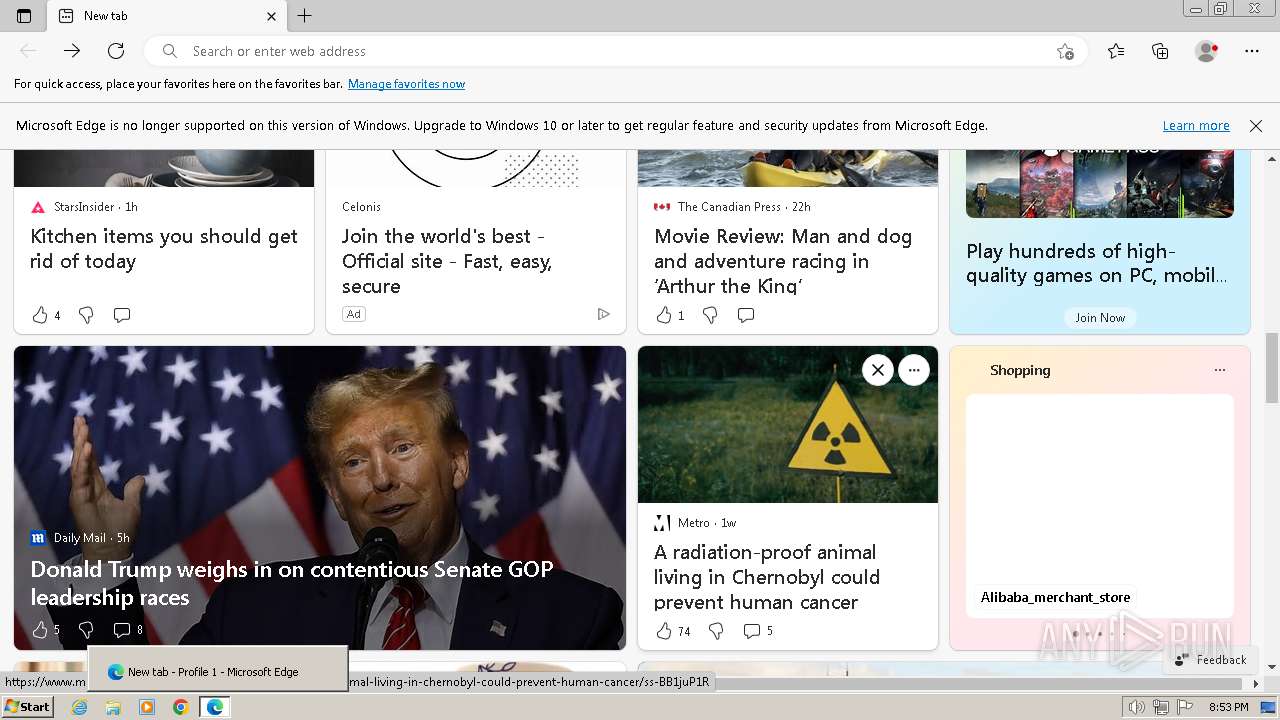This screenshot has width=1280, height=720.
Task: Go forward with the arrow button
Action: click(72, 51)
